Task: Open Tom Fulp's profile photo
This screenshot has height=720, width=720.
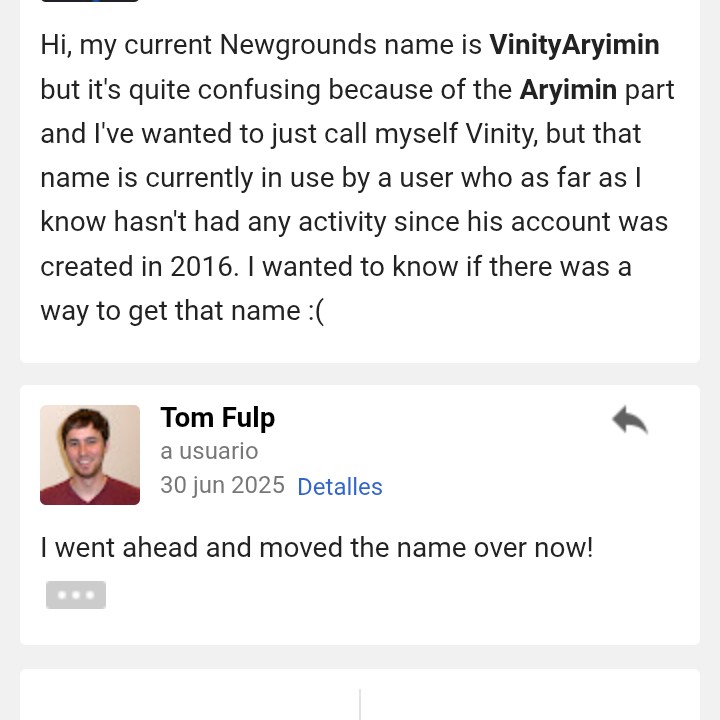Action: pyautogui.click(x=90, y=455)
